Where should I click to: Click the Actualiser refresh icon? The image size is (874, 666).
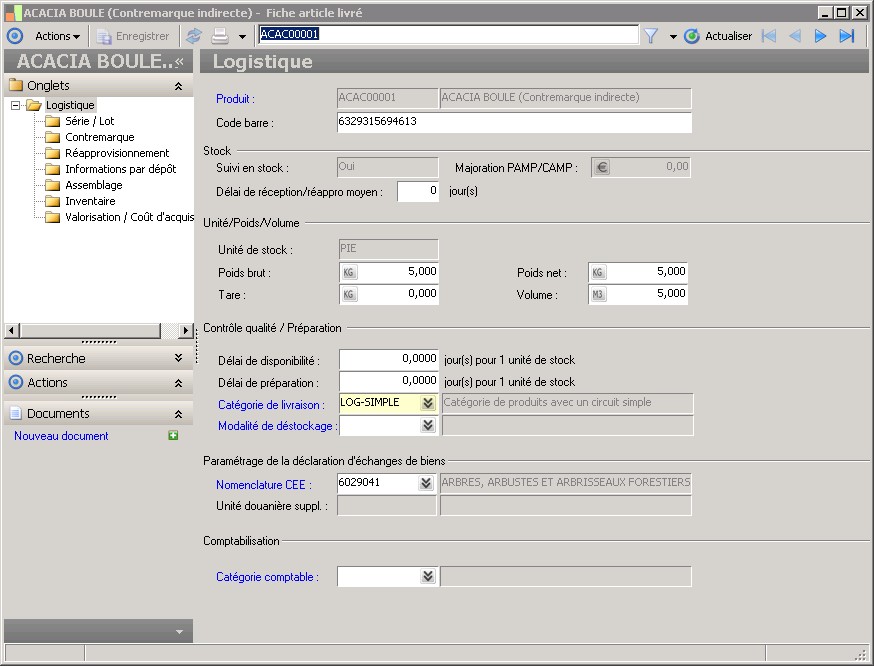tap(692, 36)
